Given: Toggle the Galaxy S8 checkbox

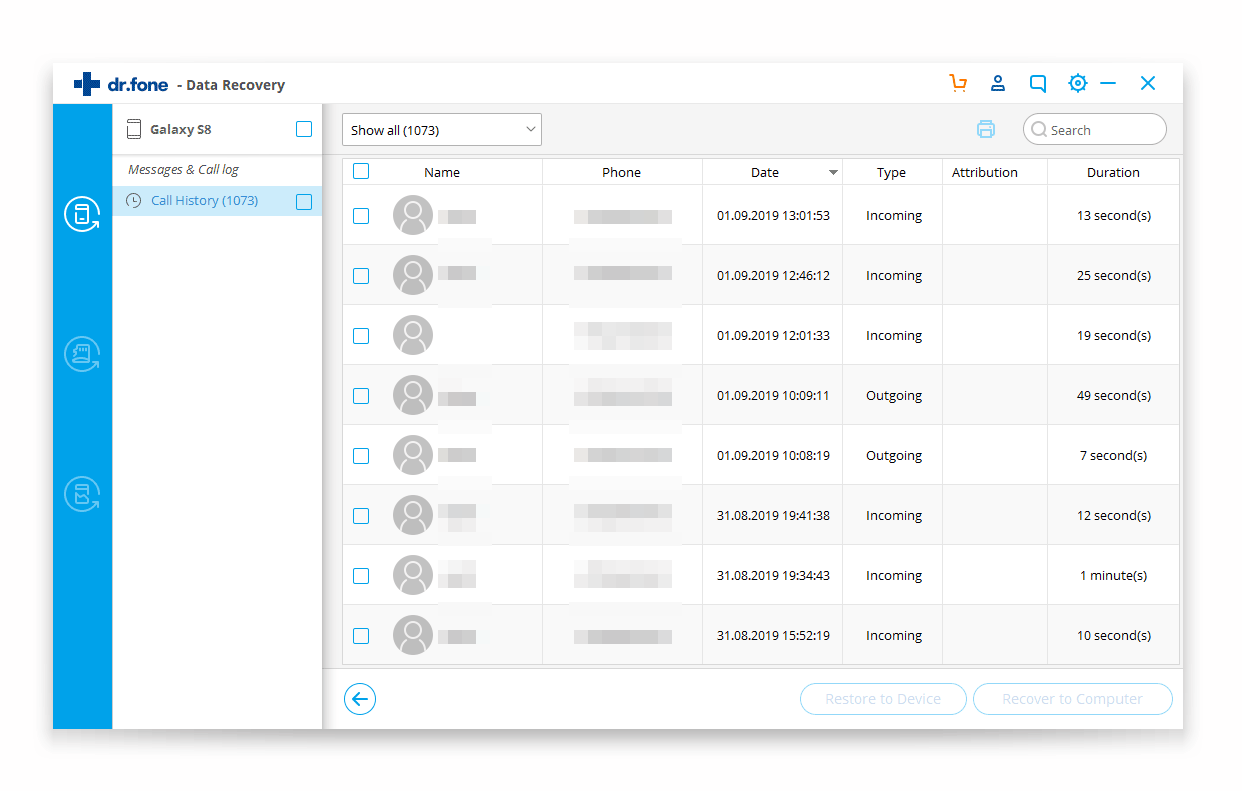Looking at the screenshot, I should tap(304, 129).
